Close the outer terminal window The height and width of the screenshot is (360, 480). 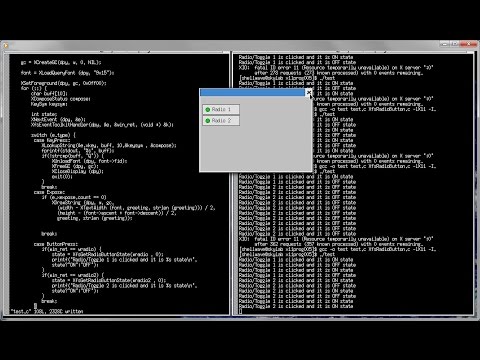click(x=469, y=44)
